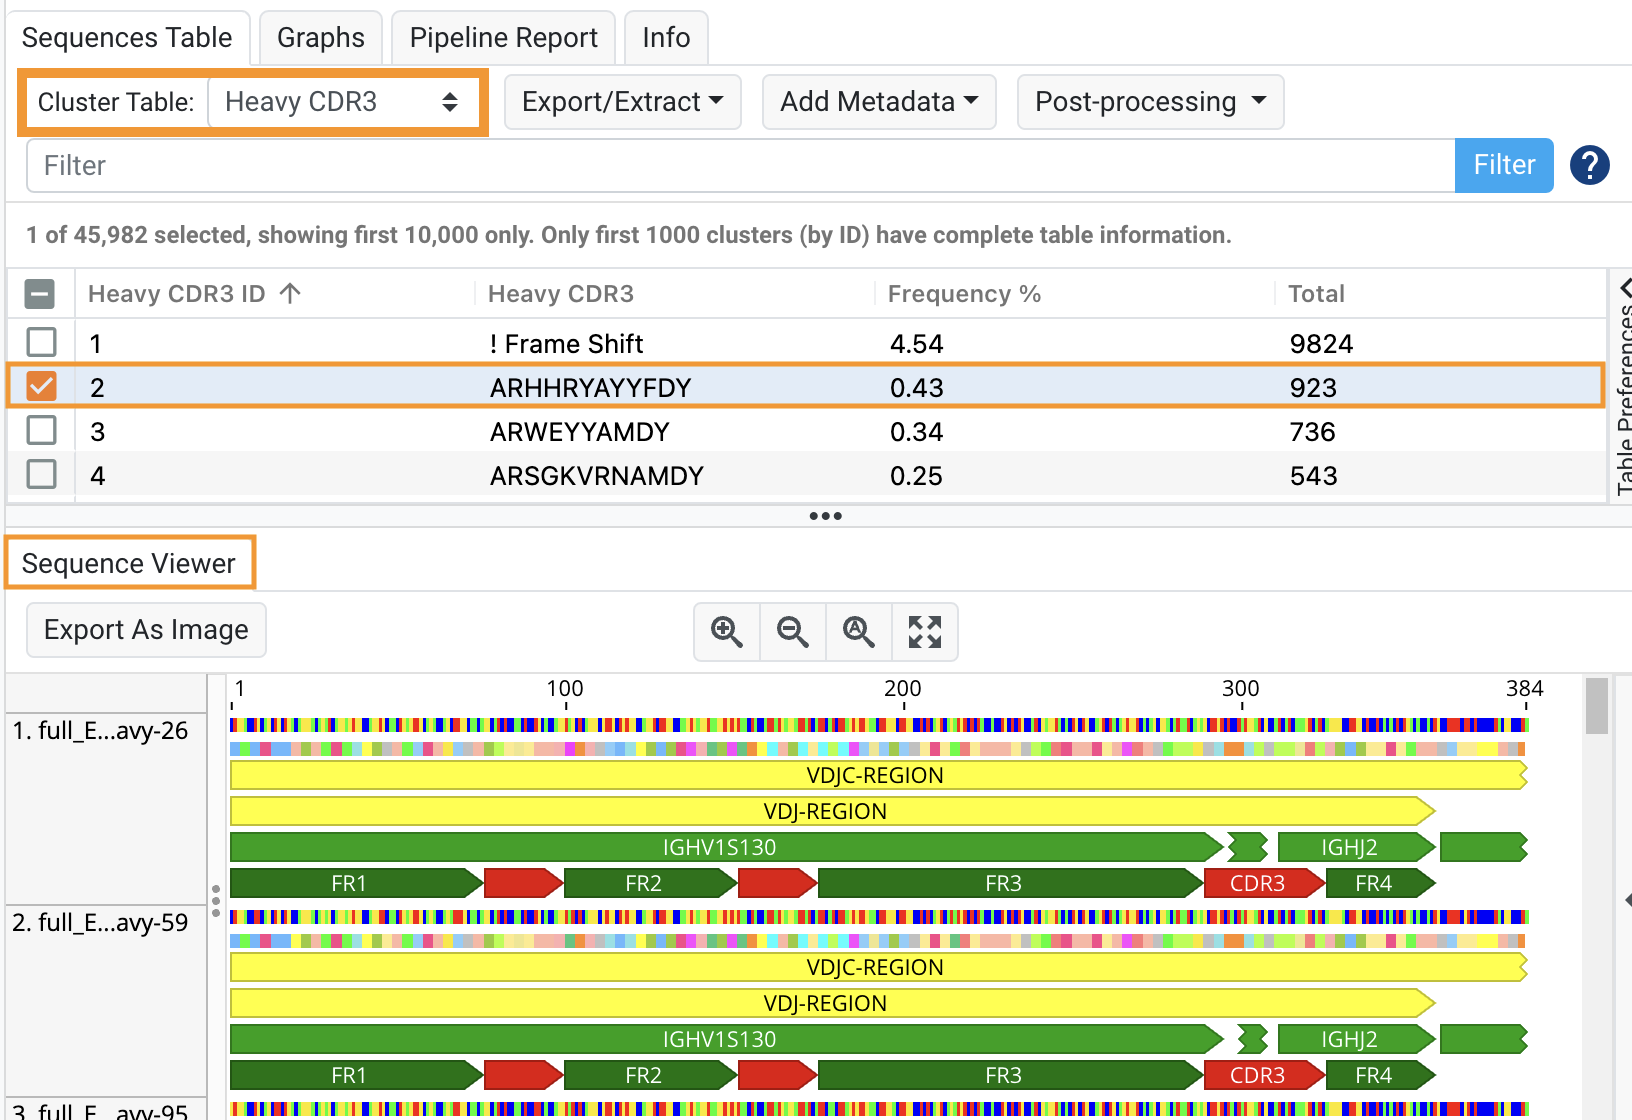Click IGHV1S130 annotation of sequence 1
Screen dimensions: 1632x1120
pos(726,847)
